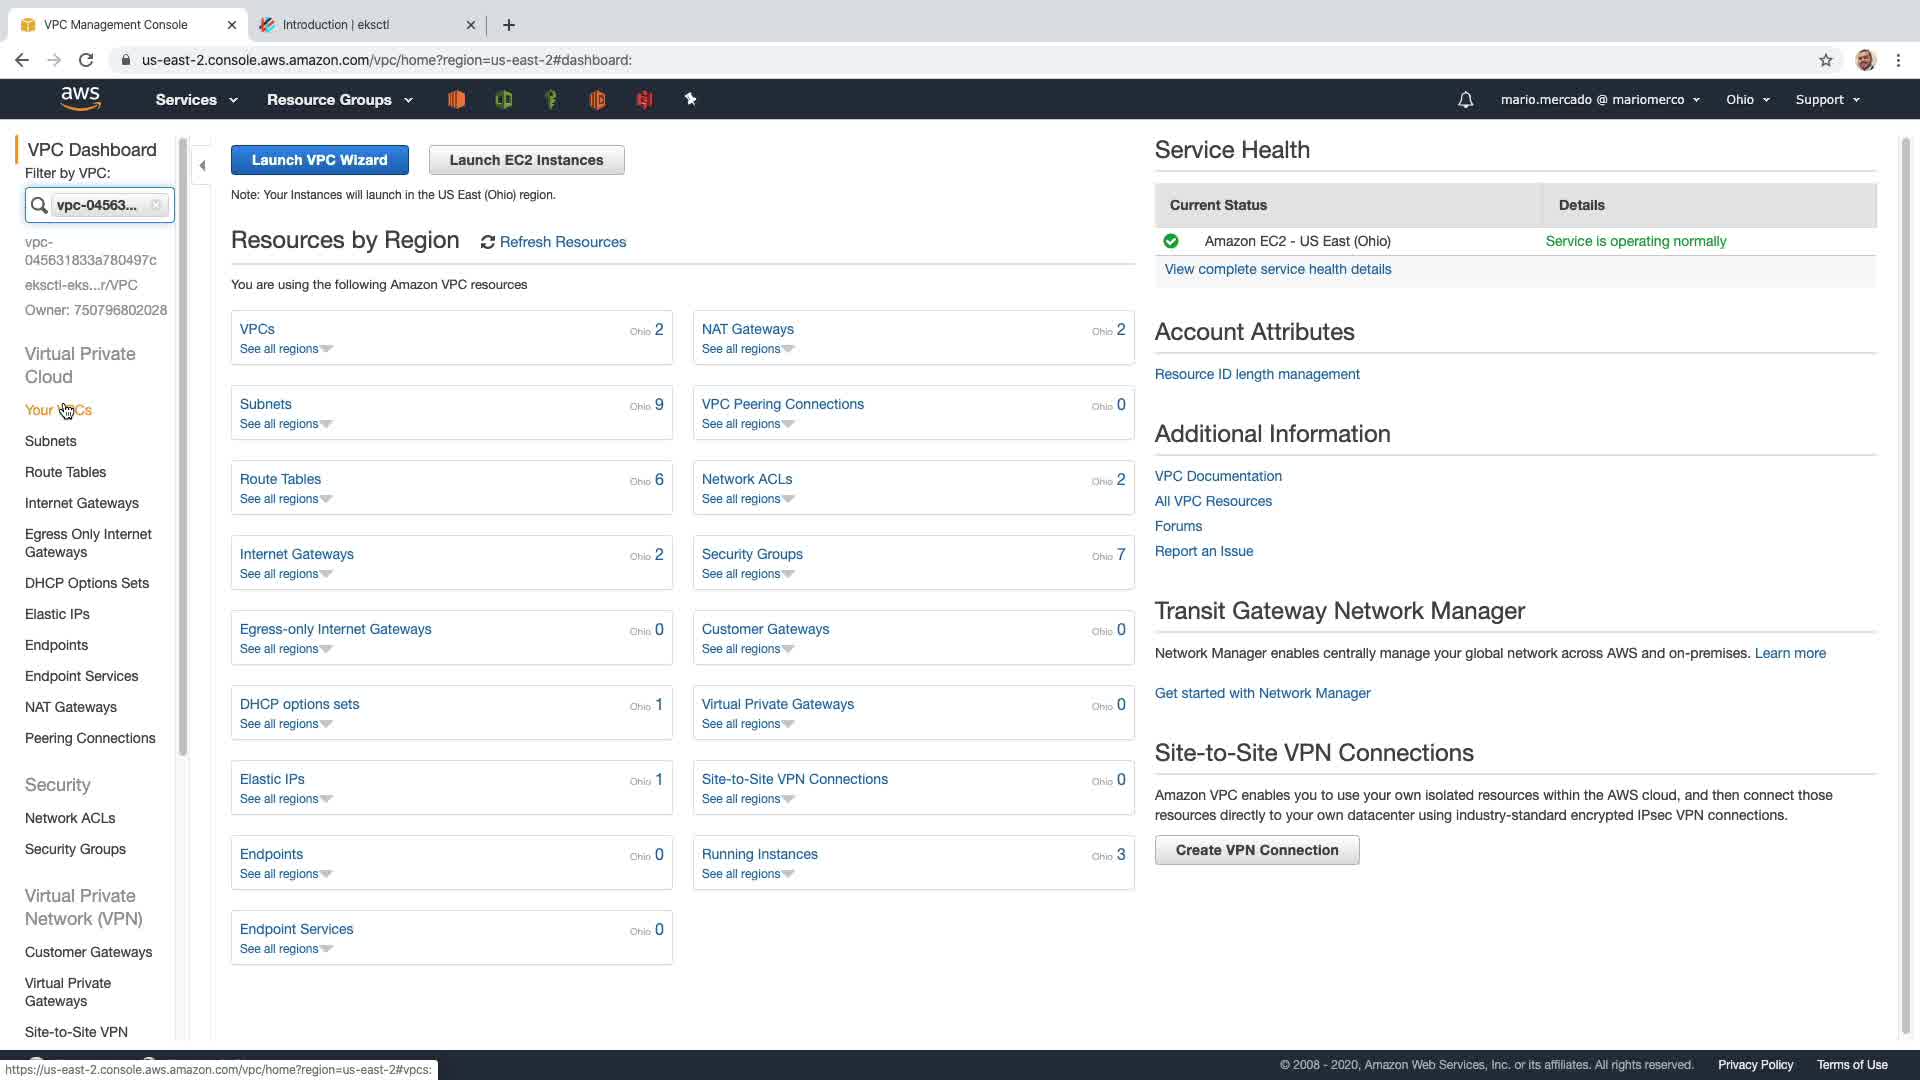Click the first orange shortcut icon in navbar
Viewport: 1920px width, 1080px height.
[456, 99]
